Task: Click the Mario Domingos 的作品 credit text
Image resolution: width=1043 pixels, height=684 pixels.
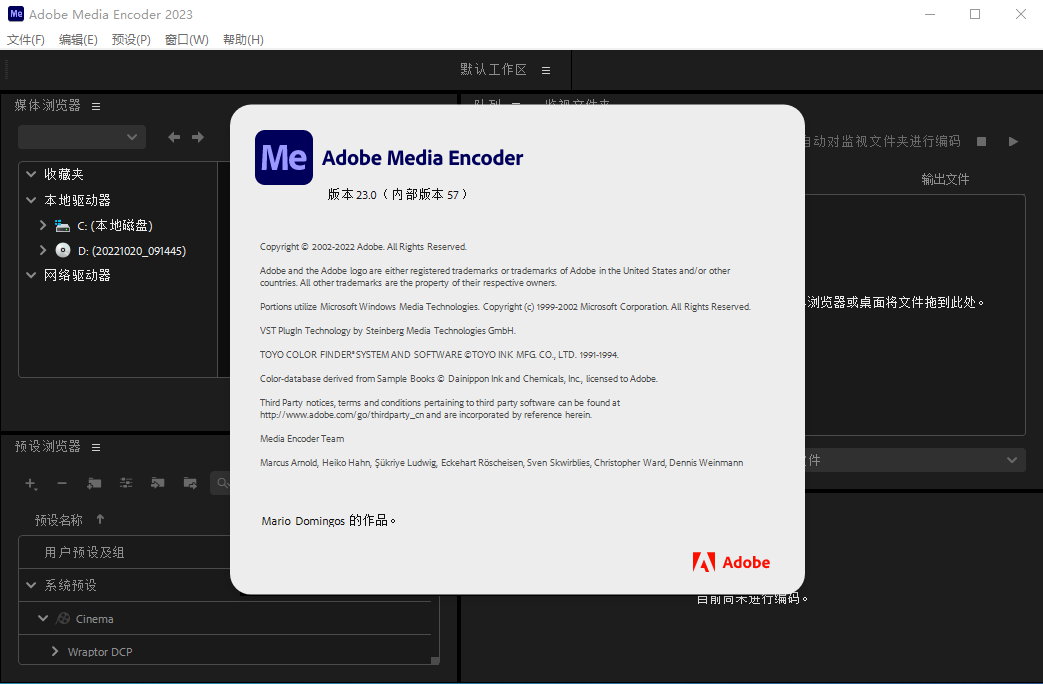Action: point(329,520)
